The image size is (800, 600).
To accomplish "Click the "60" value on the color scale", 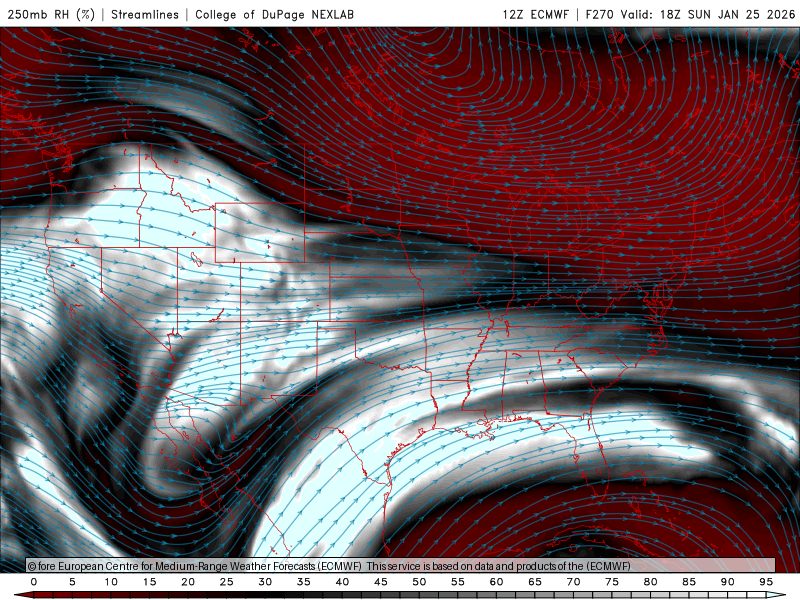I will pos(496,582).
